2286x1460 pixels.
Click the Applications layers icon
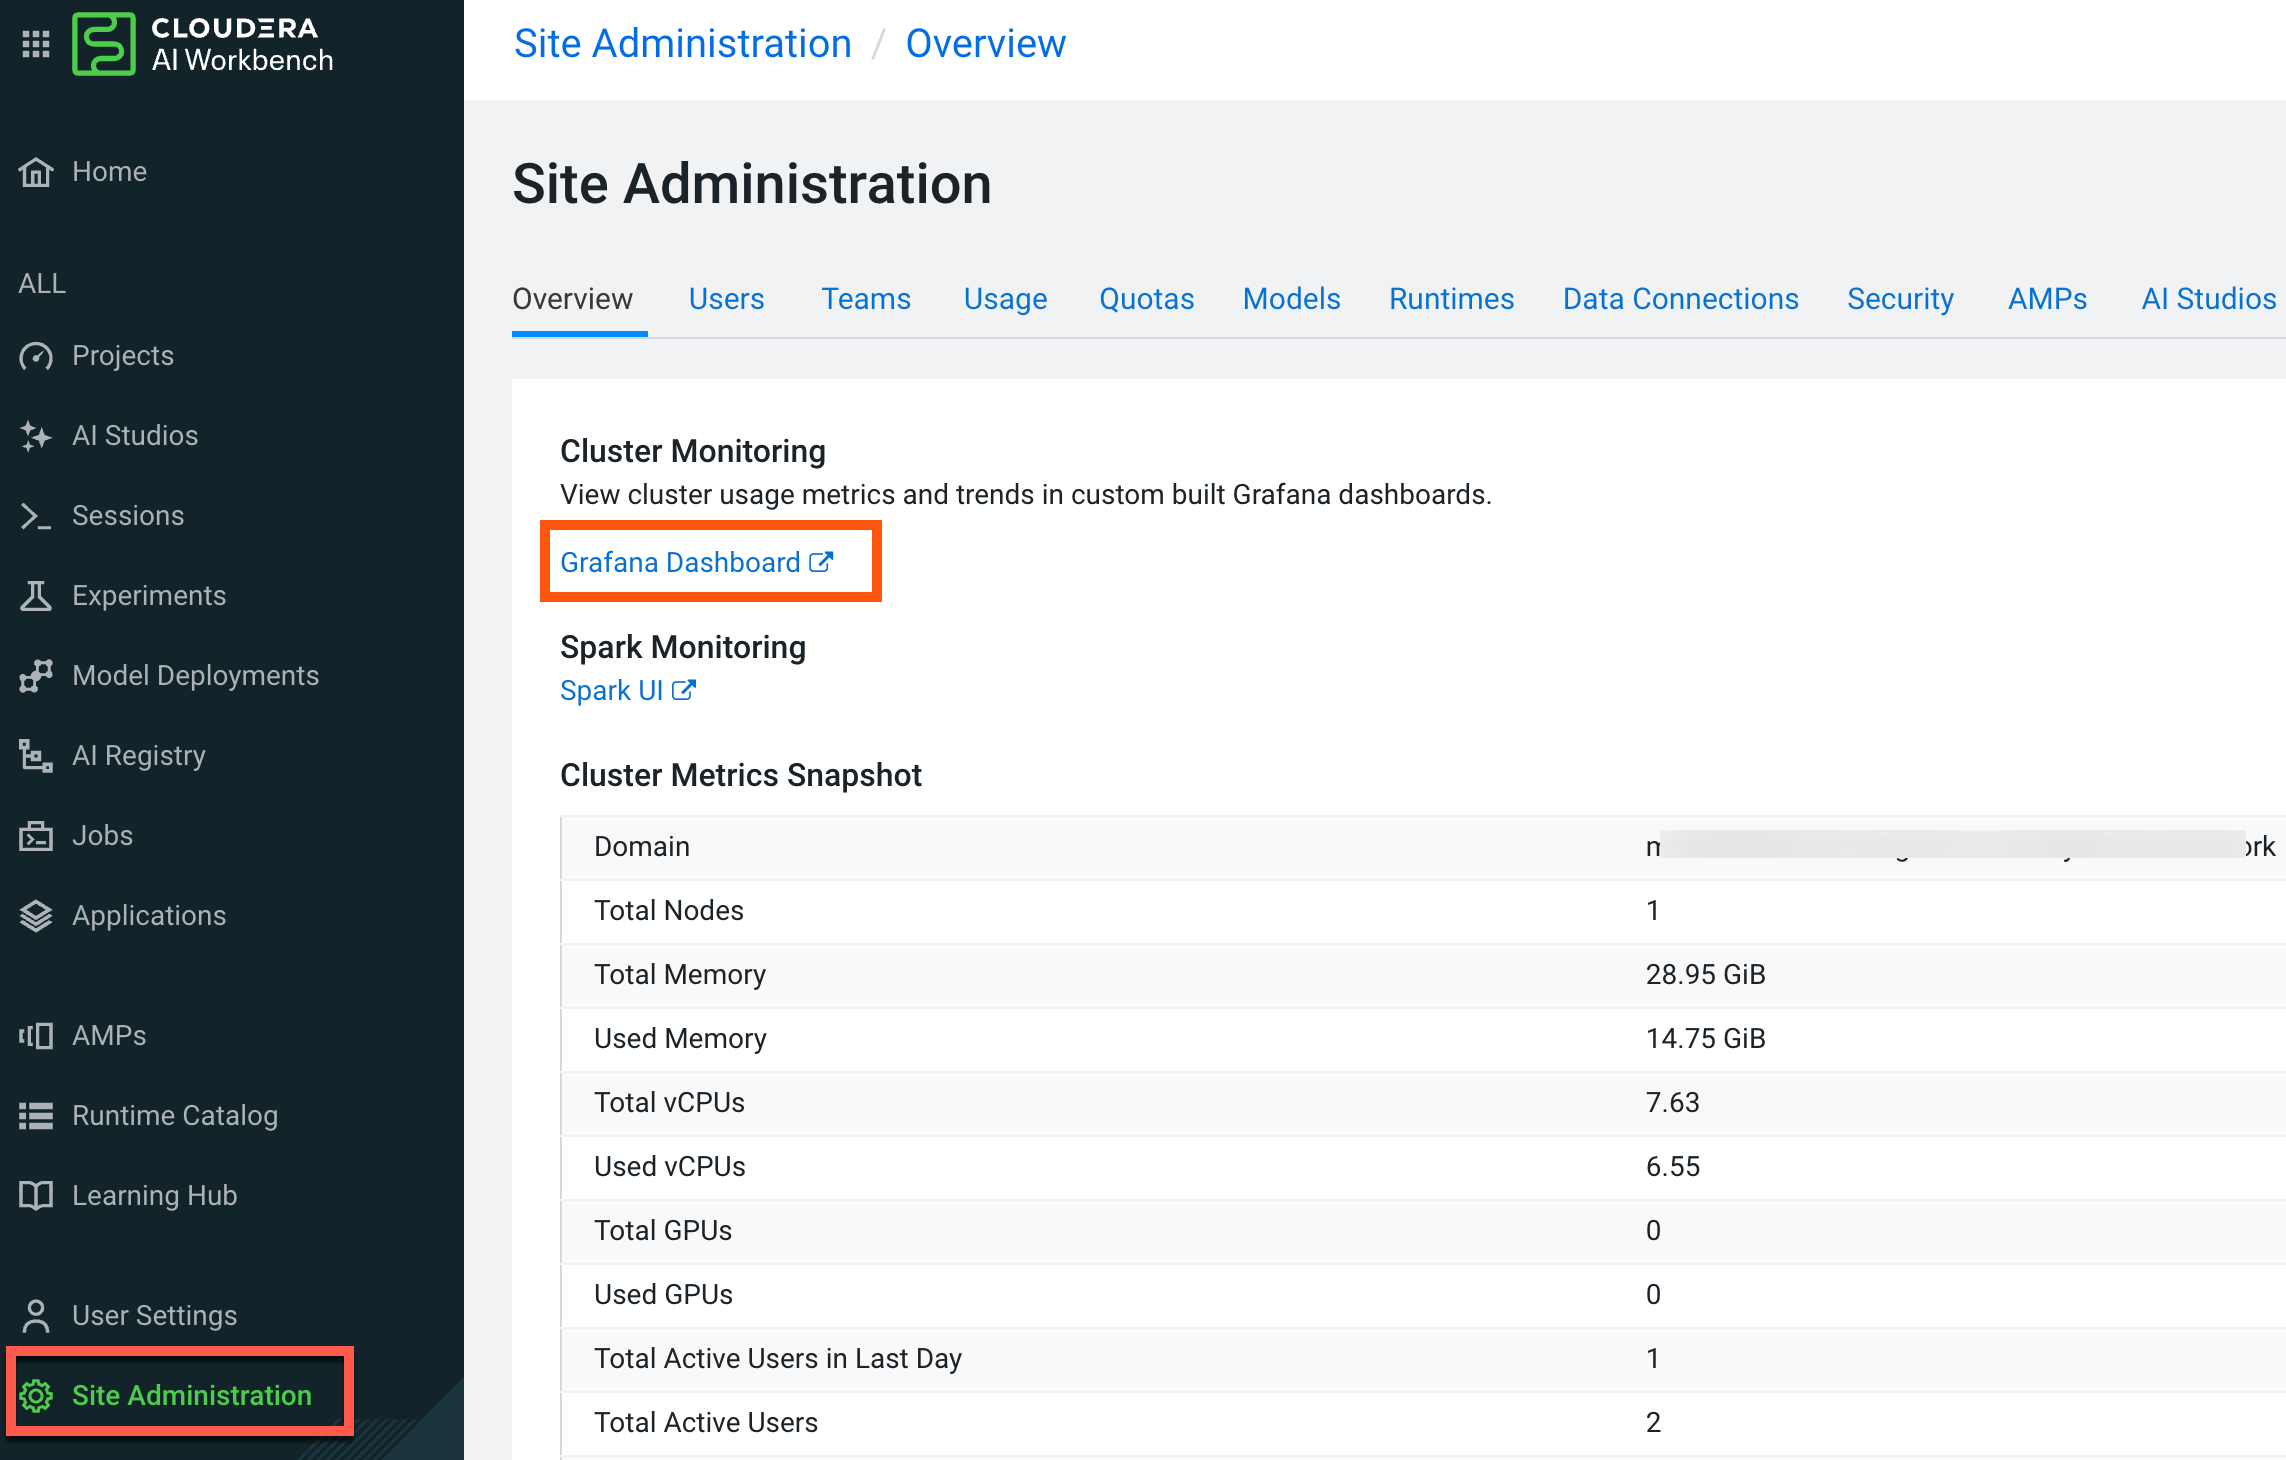[x=36, y=916]
